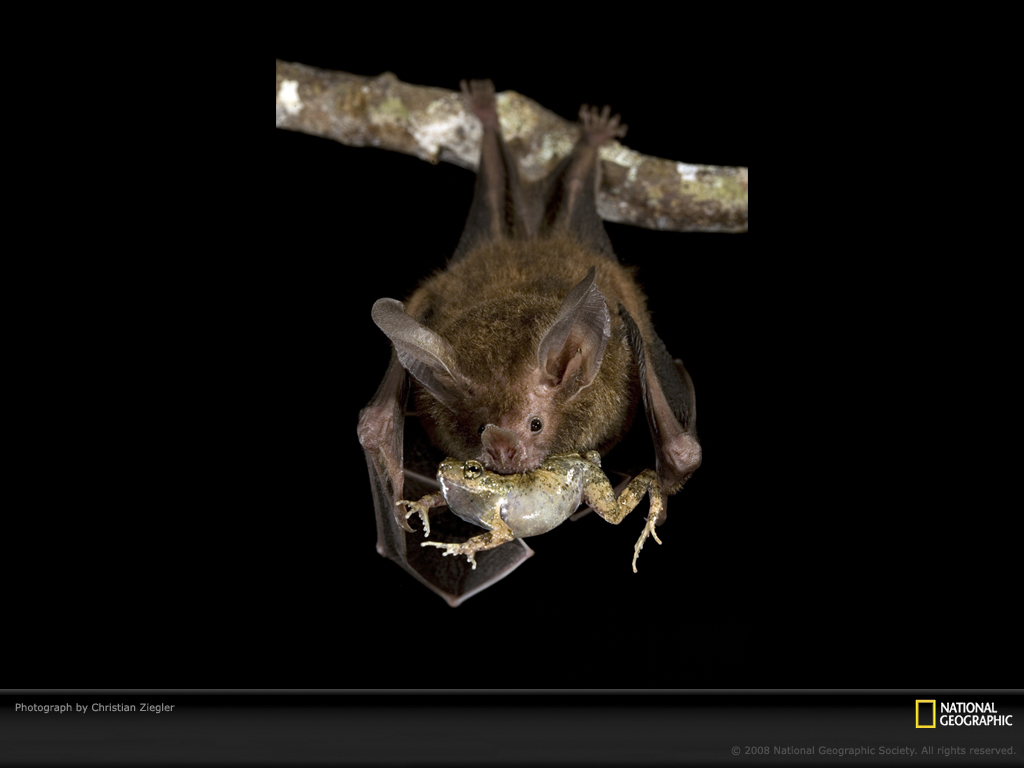Click the NATIONAL GEOGRAPHIC wordmark text
This screenshot has height=768, width=1024.
975,714
